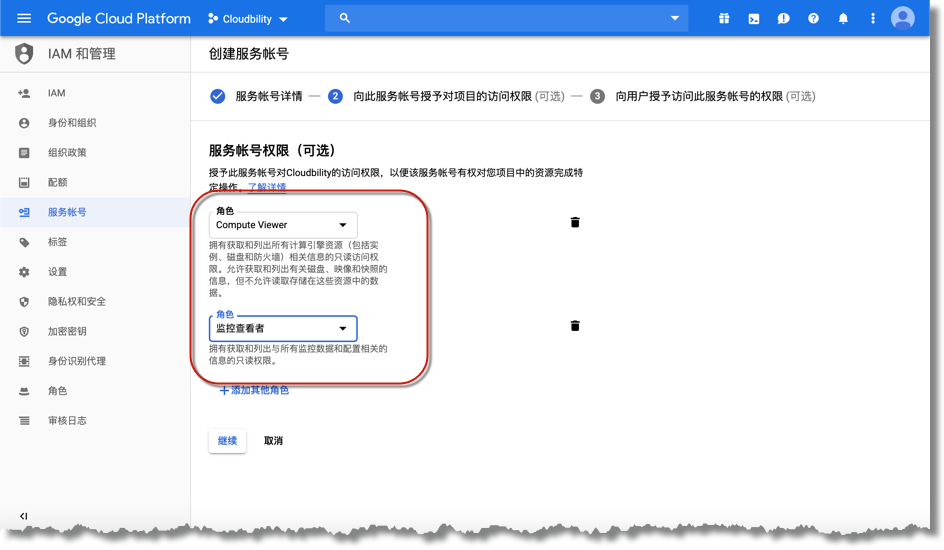Screen dimensions: 944x550
Task: Open 审核日志 in the sidebar
Action: click(95, 421)
